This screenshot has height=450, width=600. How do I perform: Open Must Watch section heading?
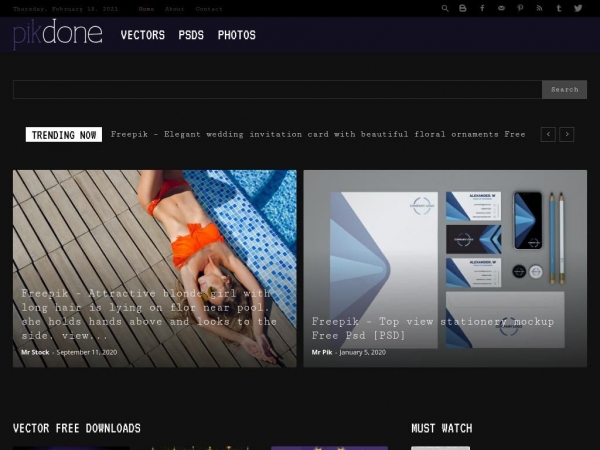coord(442,428)
